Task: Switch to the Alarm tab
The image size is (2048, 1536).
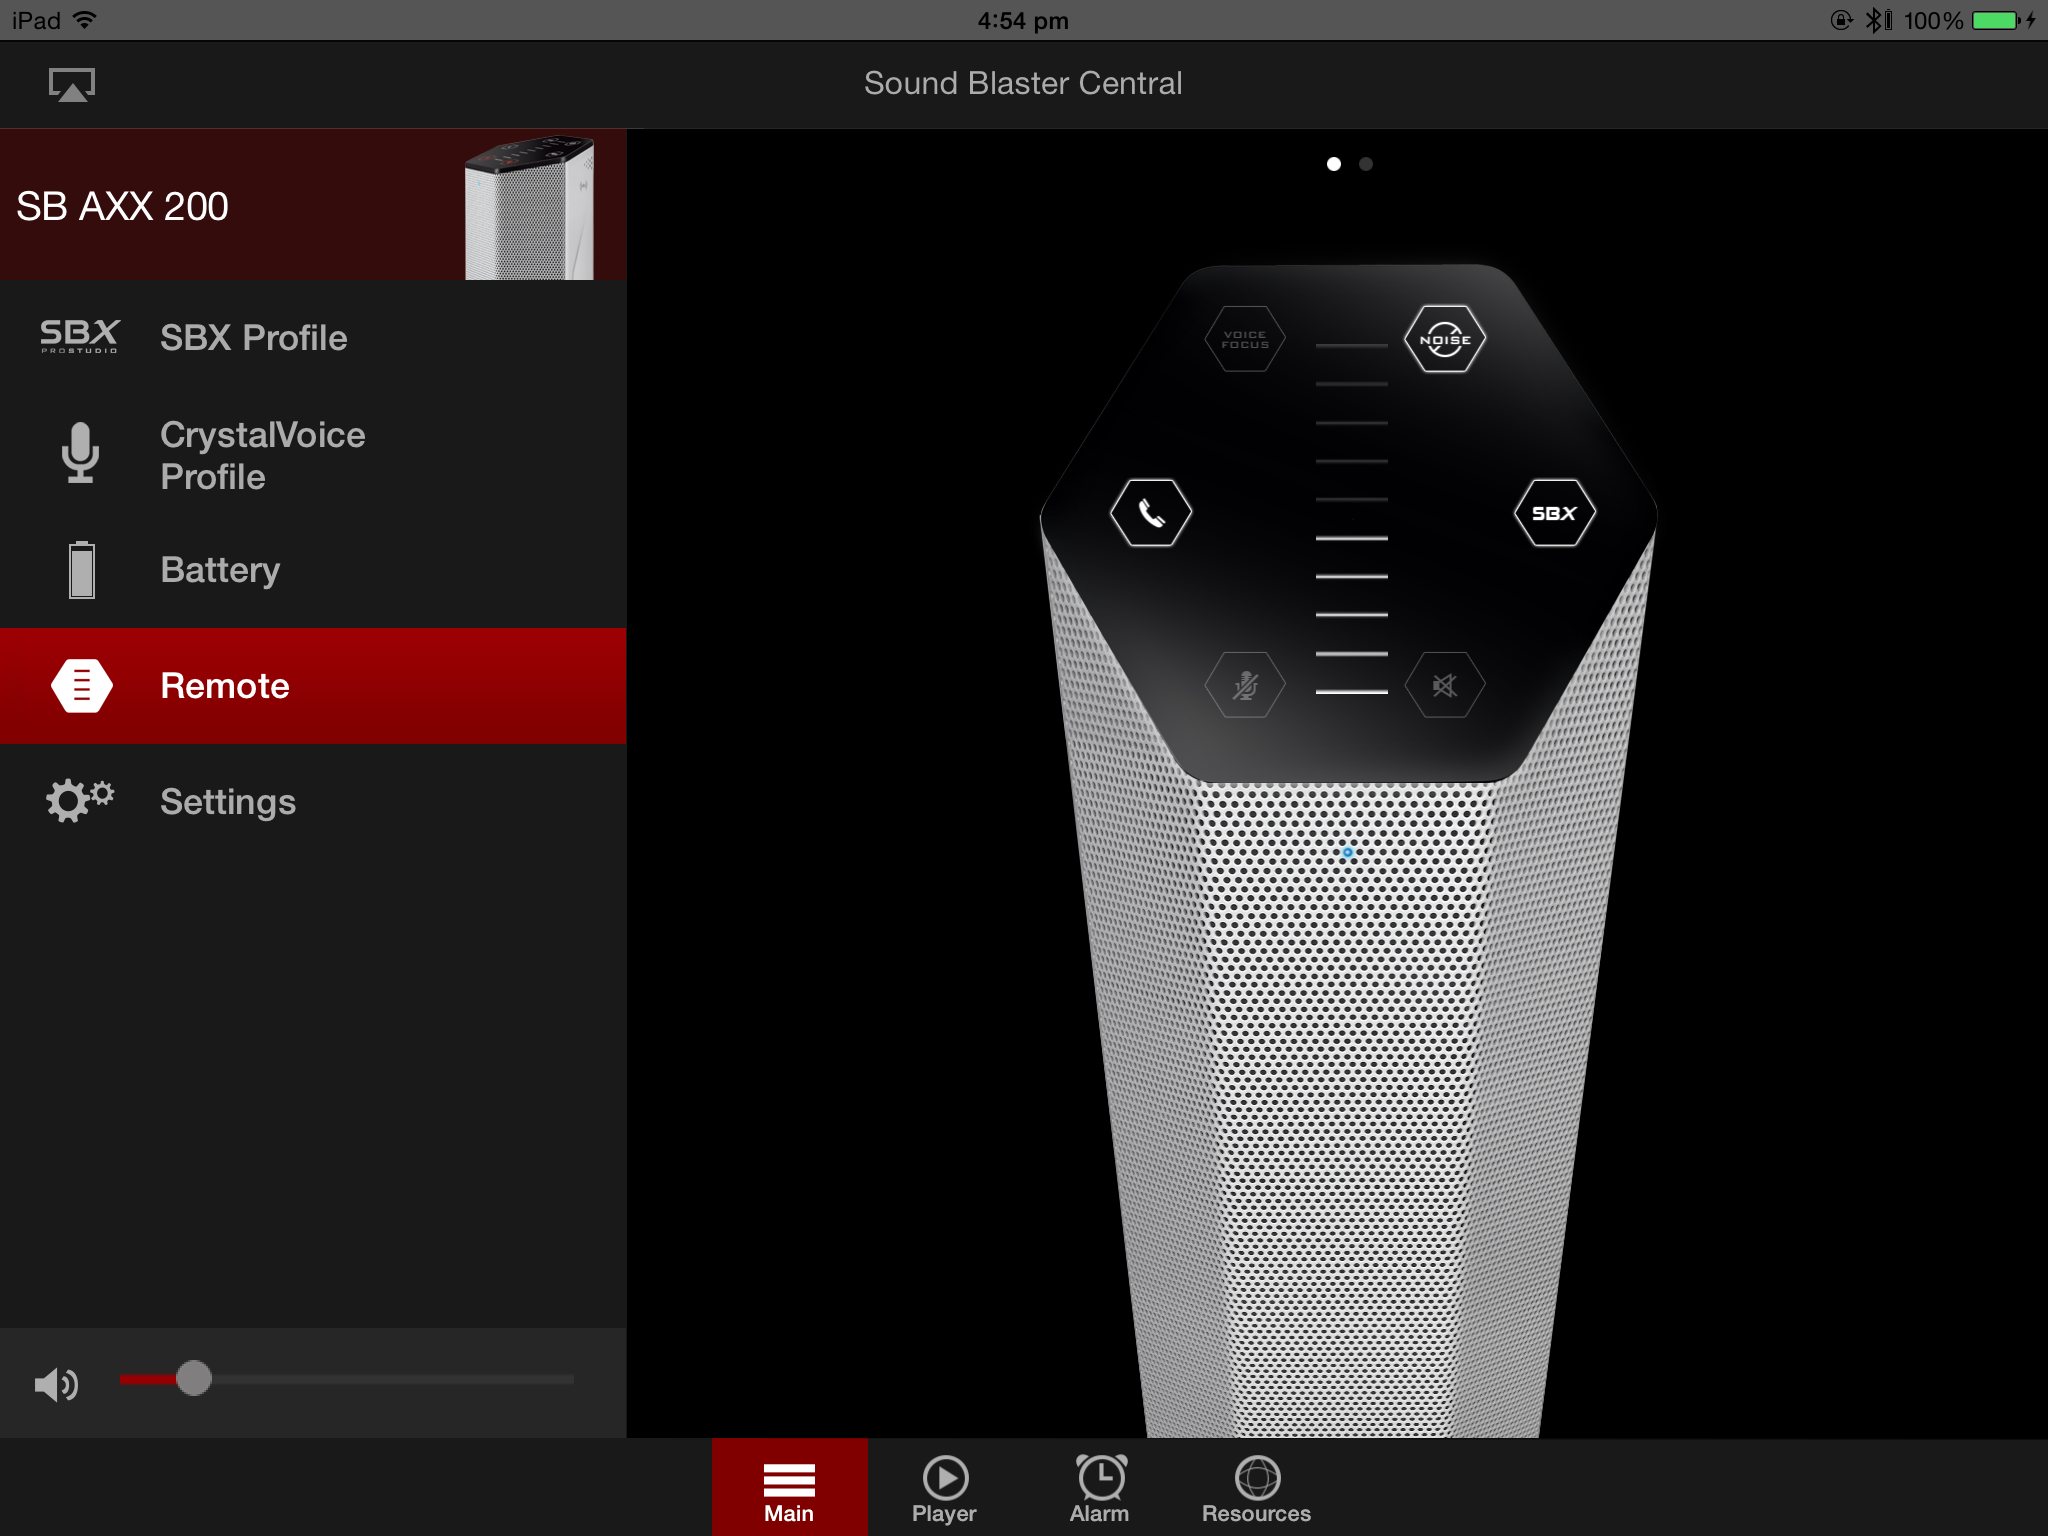Action: point(1100,1488)
